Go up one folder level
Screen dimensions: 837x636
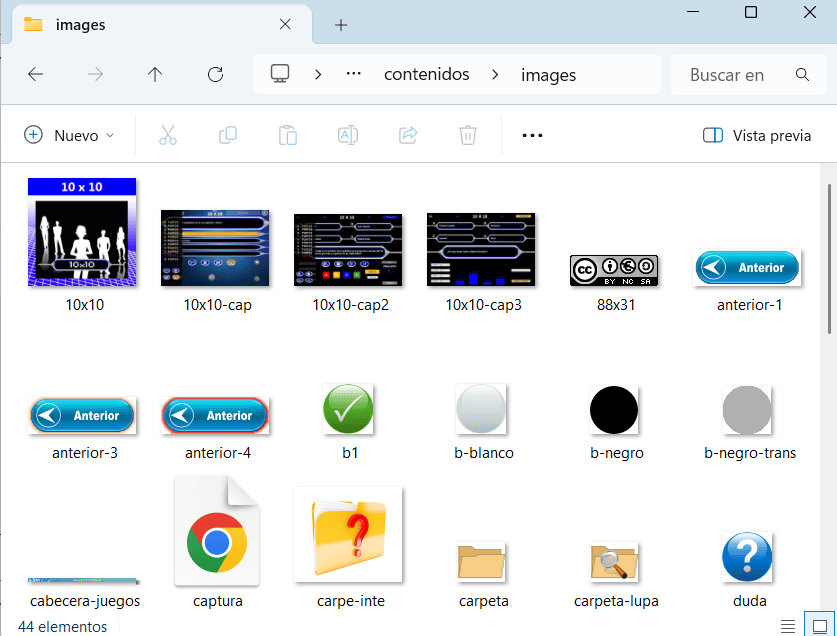[155, 74]
